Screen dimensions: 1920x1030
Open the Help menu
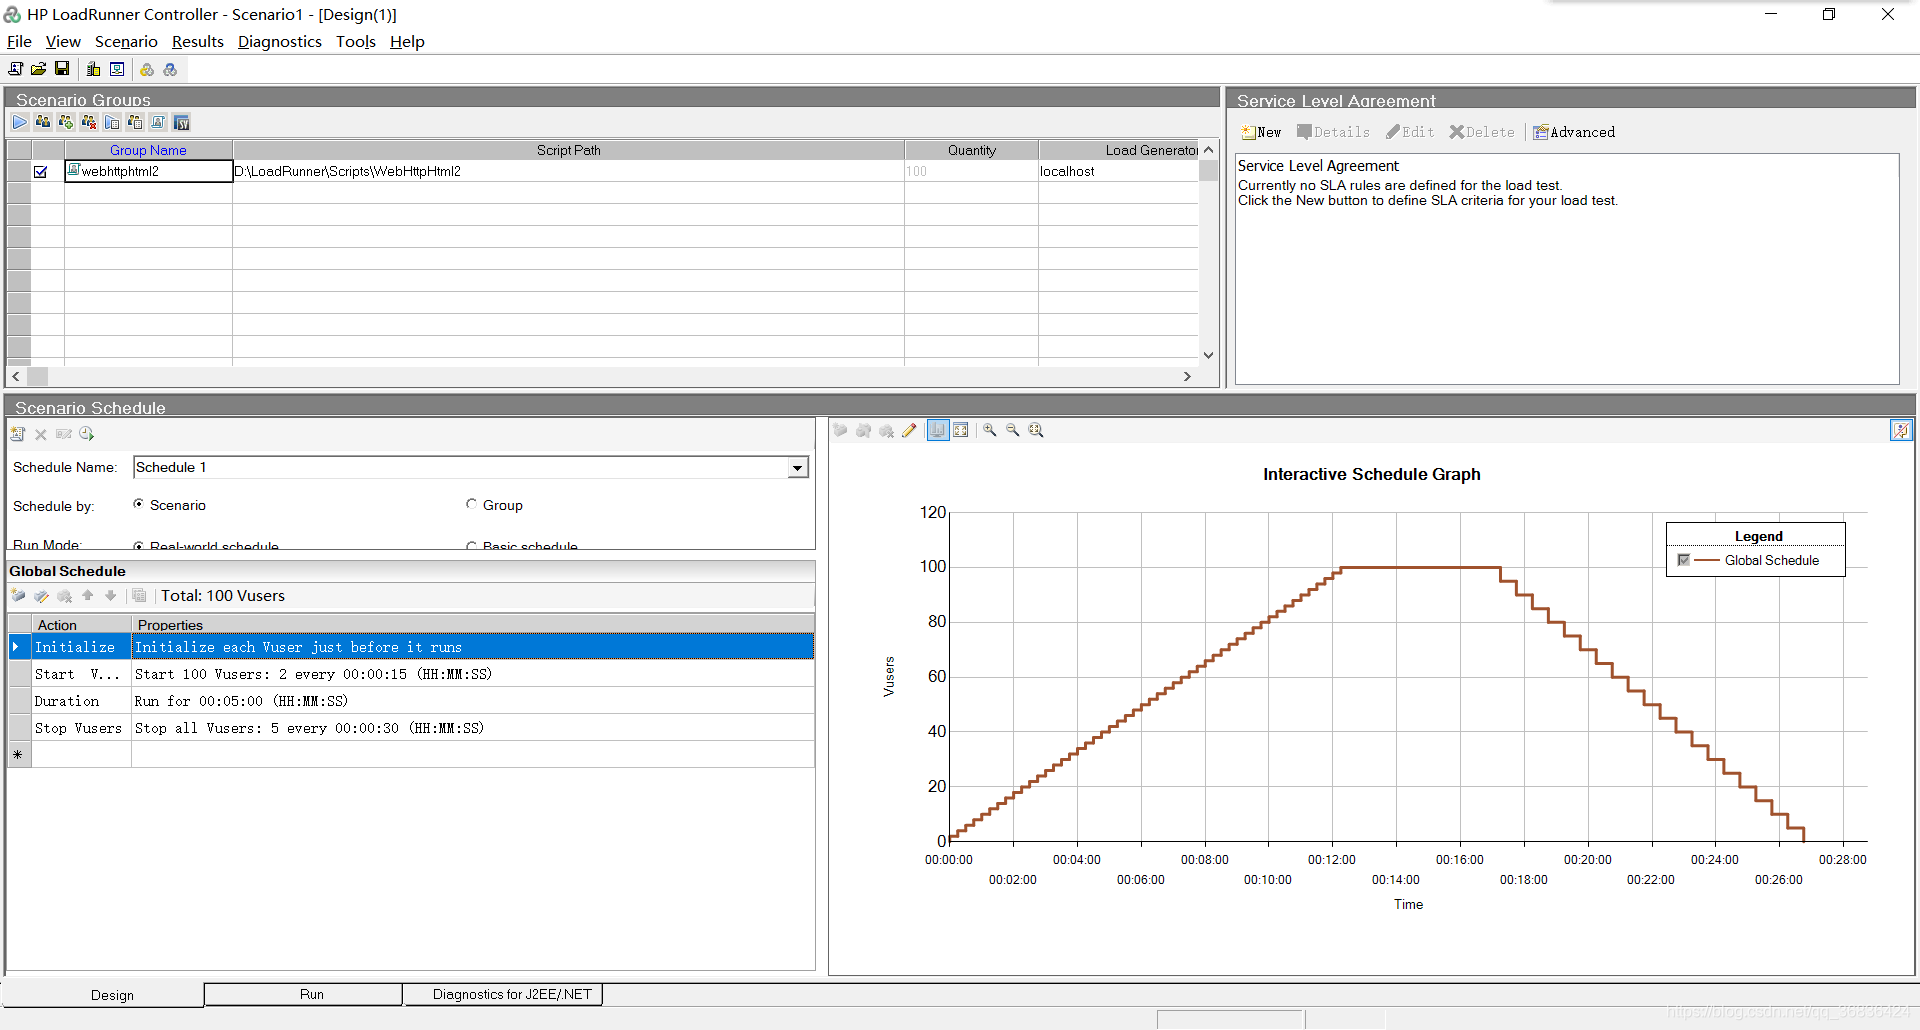pyautogui.click(x=407, y=42)
